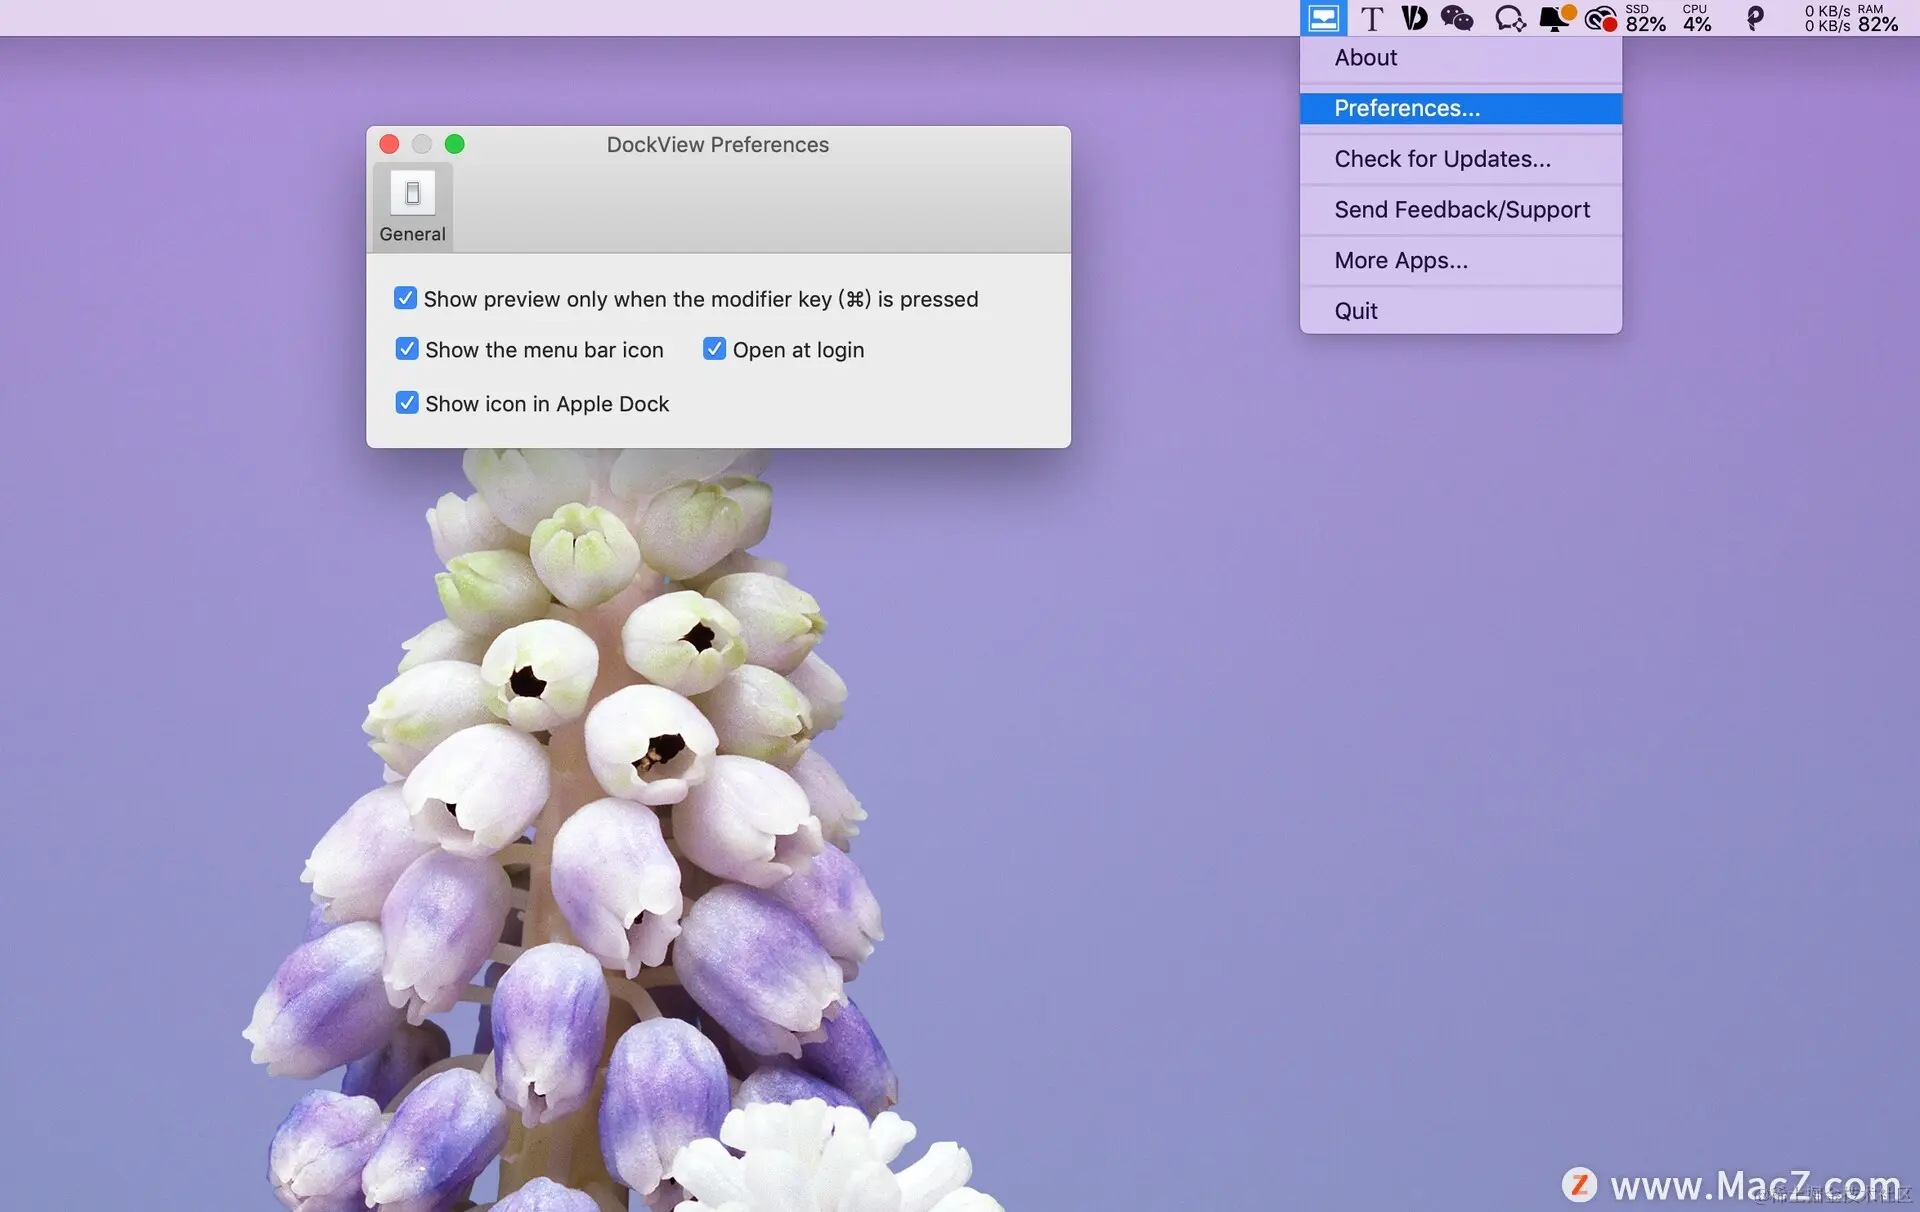Screen dimensions: 1920x1212
Task: Click the P-shaped menu bar icon
Action: pos(1754,19)
